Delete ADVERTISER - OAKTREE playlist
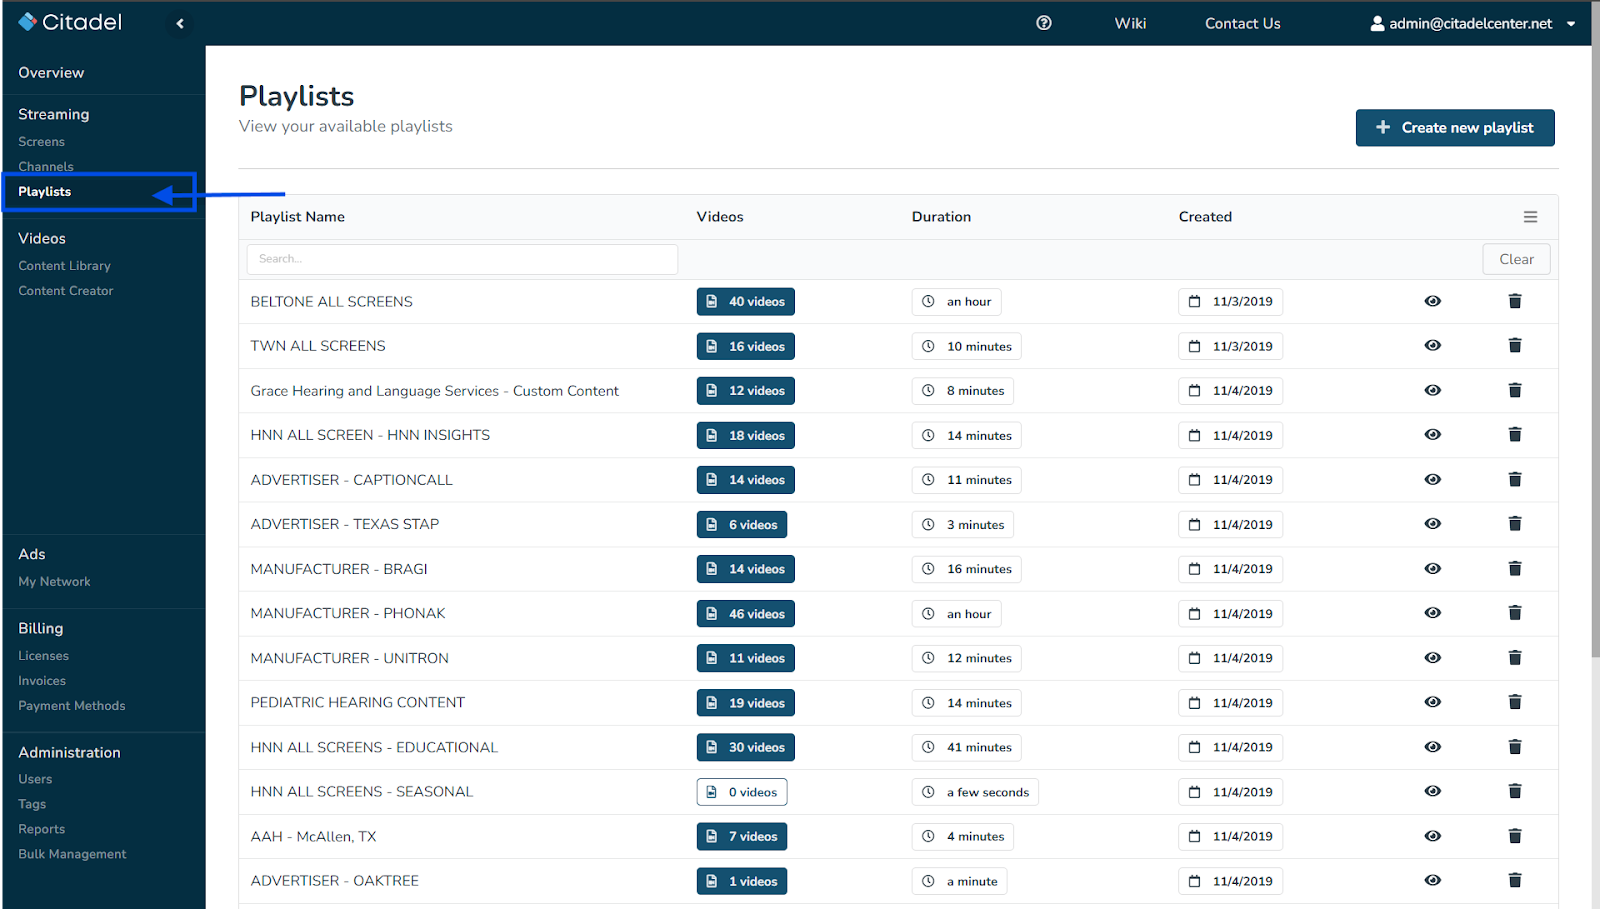Screen dimensions: 1600x909 point(1515,880)
